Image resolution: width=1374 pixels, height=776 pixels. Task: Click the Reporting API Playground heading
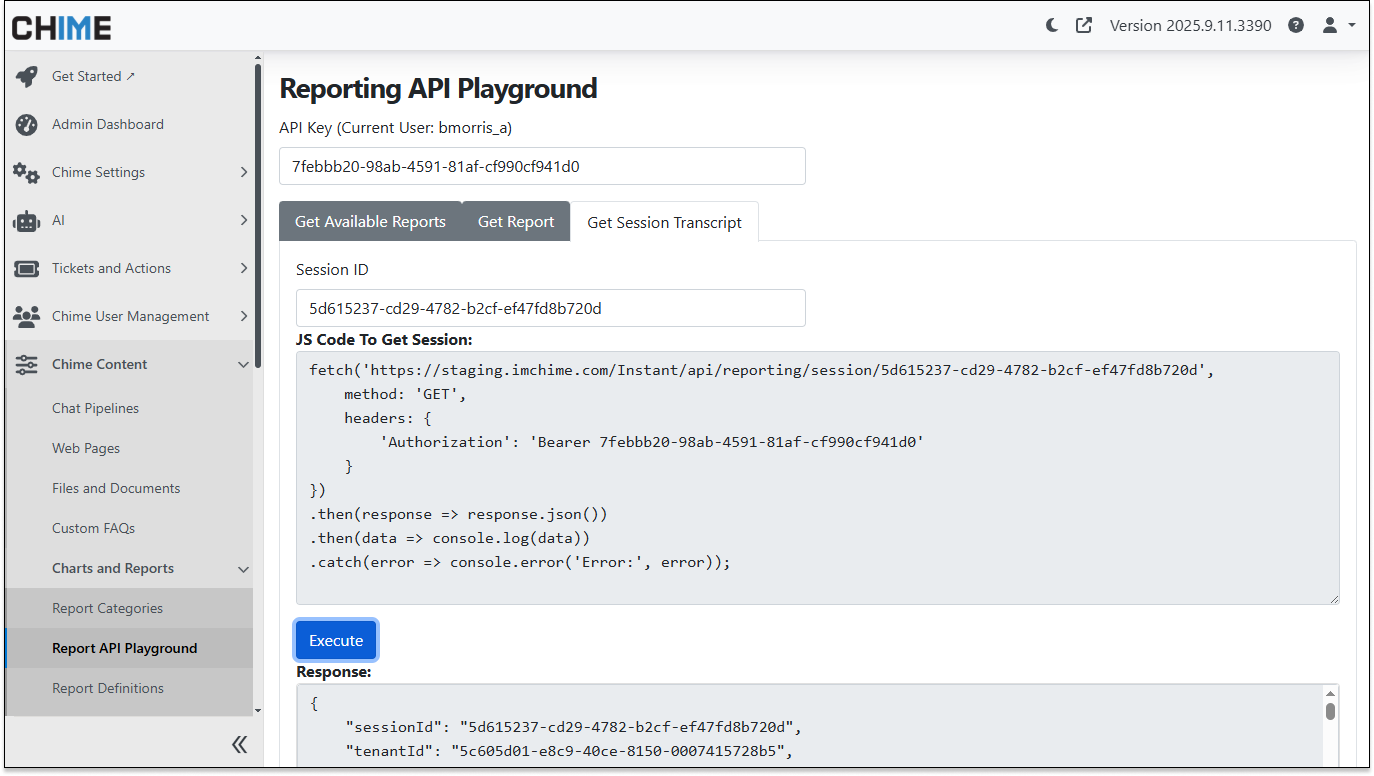tap(438, 88)
